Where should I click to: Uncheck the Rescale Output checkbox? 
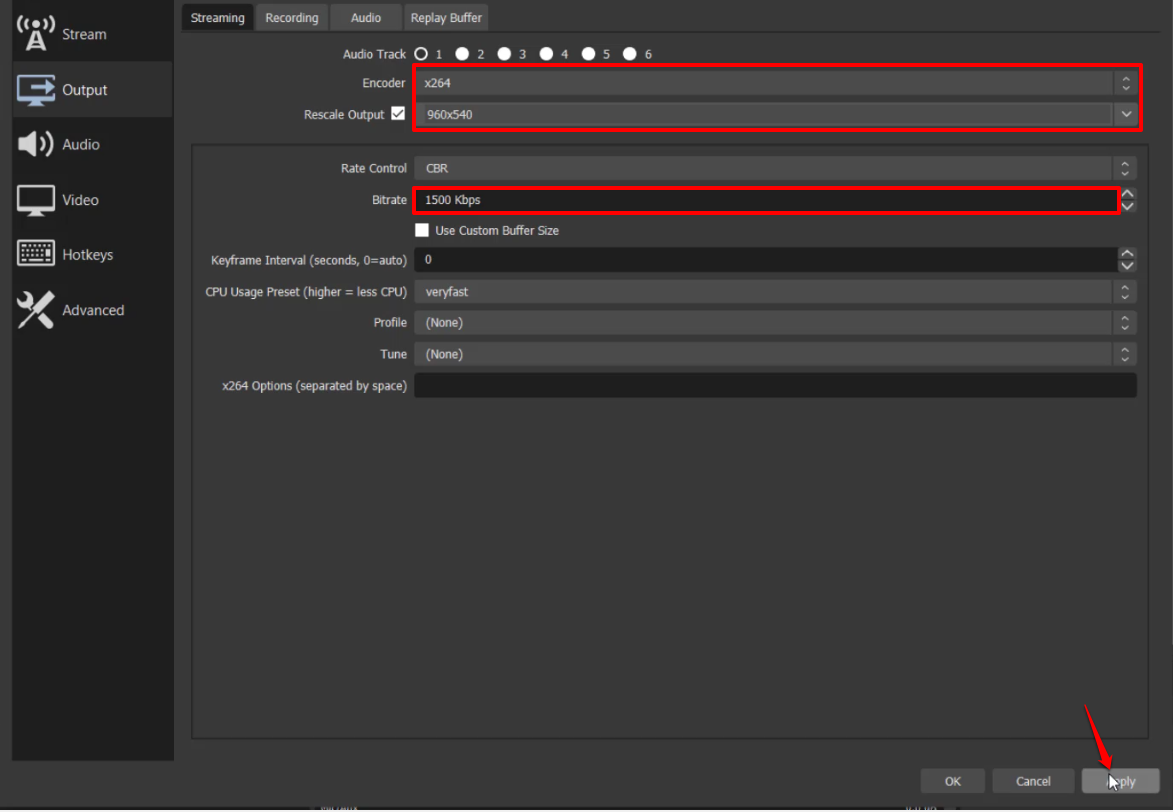click(398, 114)
